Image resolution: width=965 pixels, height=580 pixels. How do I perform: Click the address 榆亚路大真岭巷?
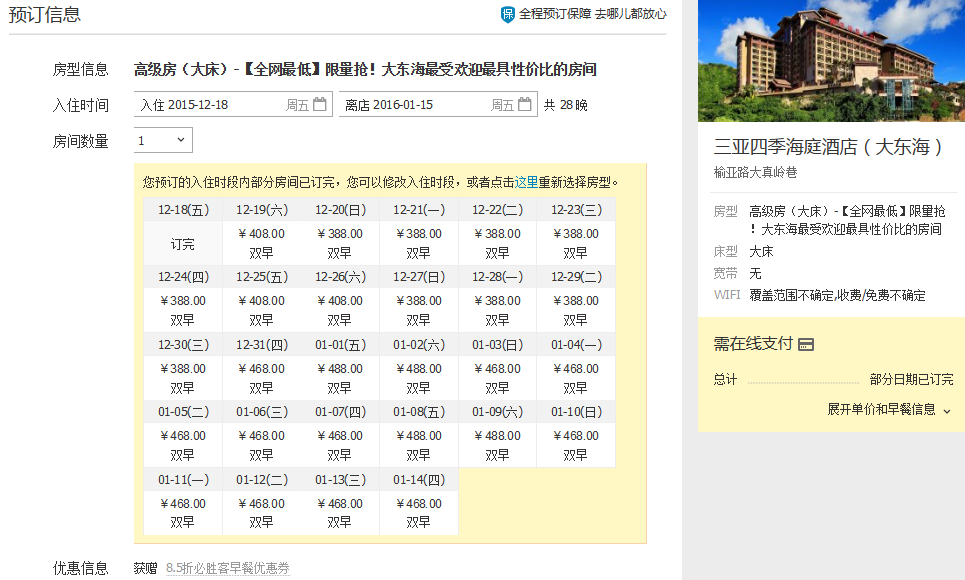click(755, 172)
